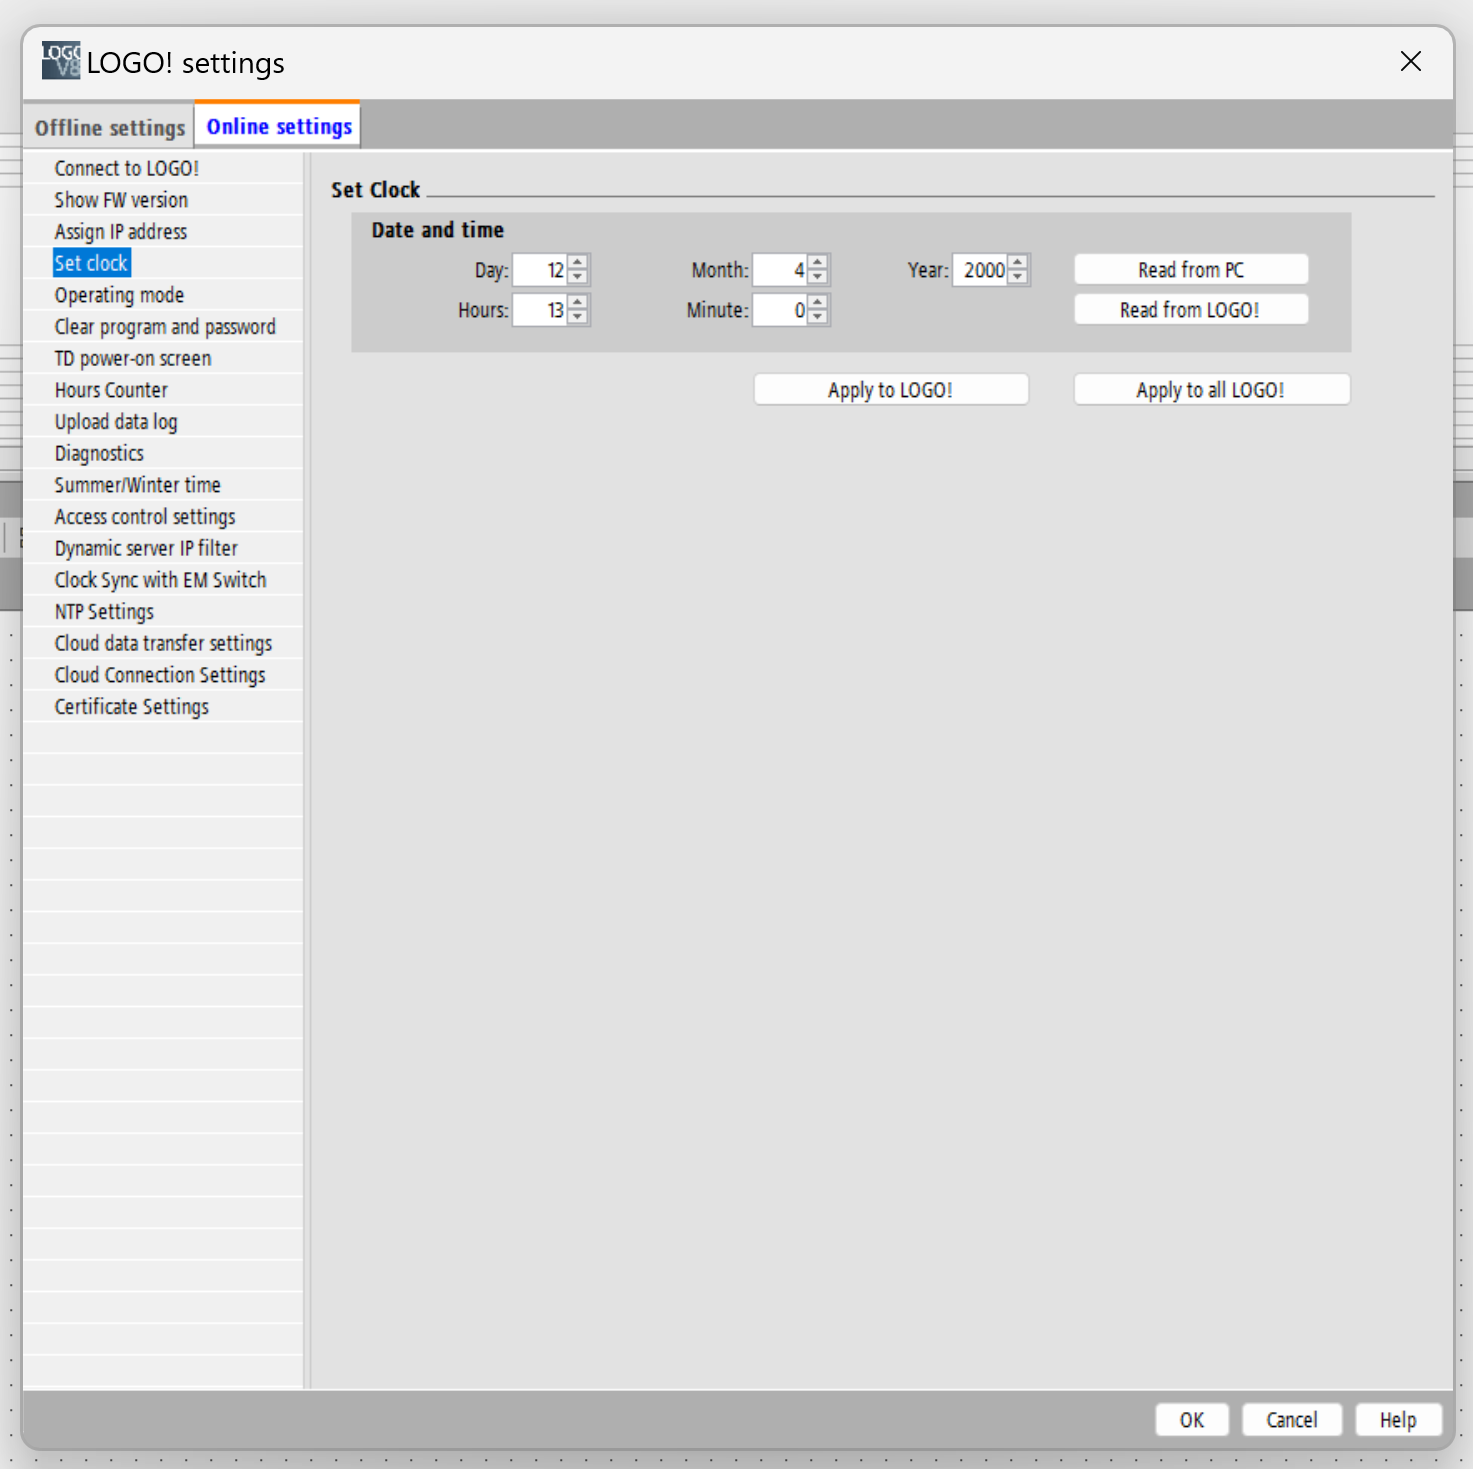Open TD power-on screen settings

(133, 358)
